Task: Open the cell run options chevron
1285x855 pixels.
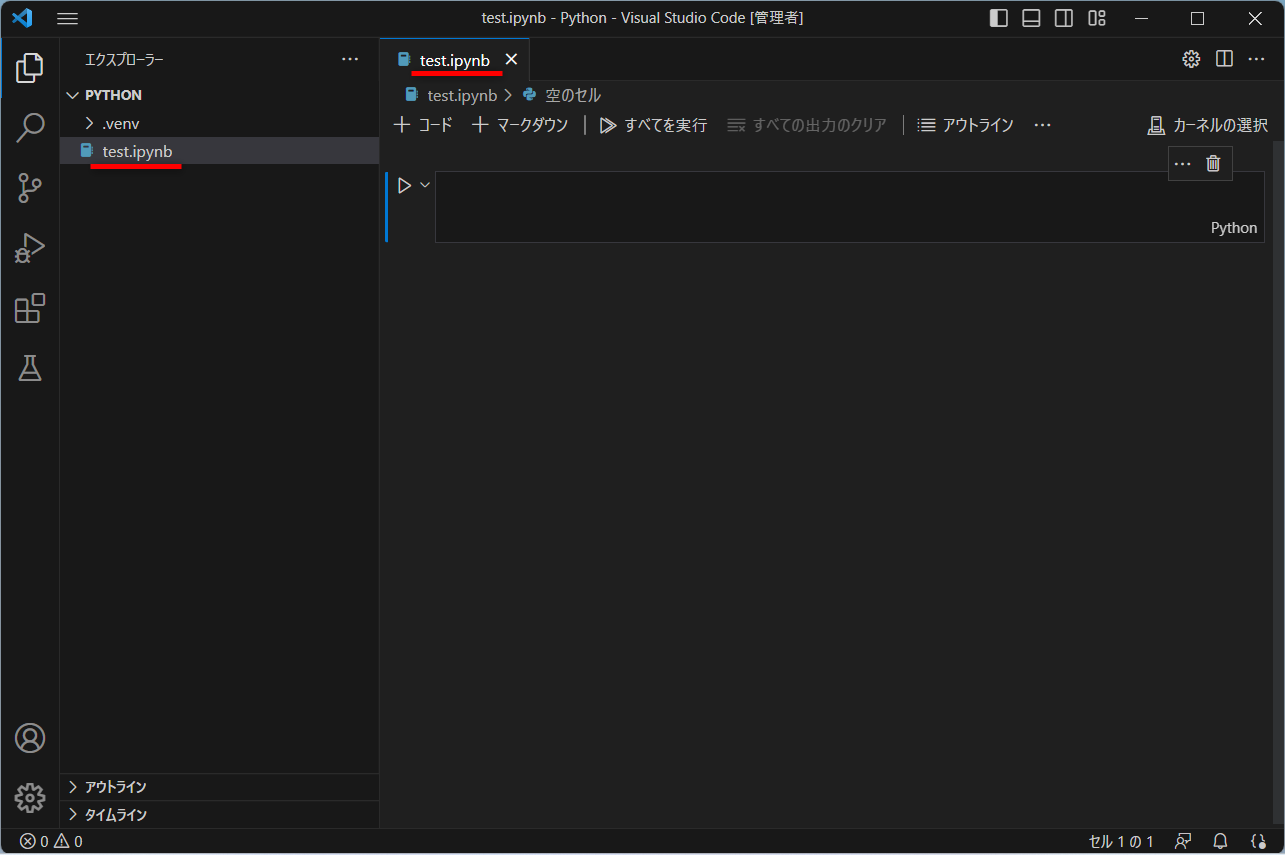Action: (423, 184)
